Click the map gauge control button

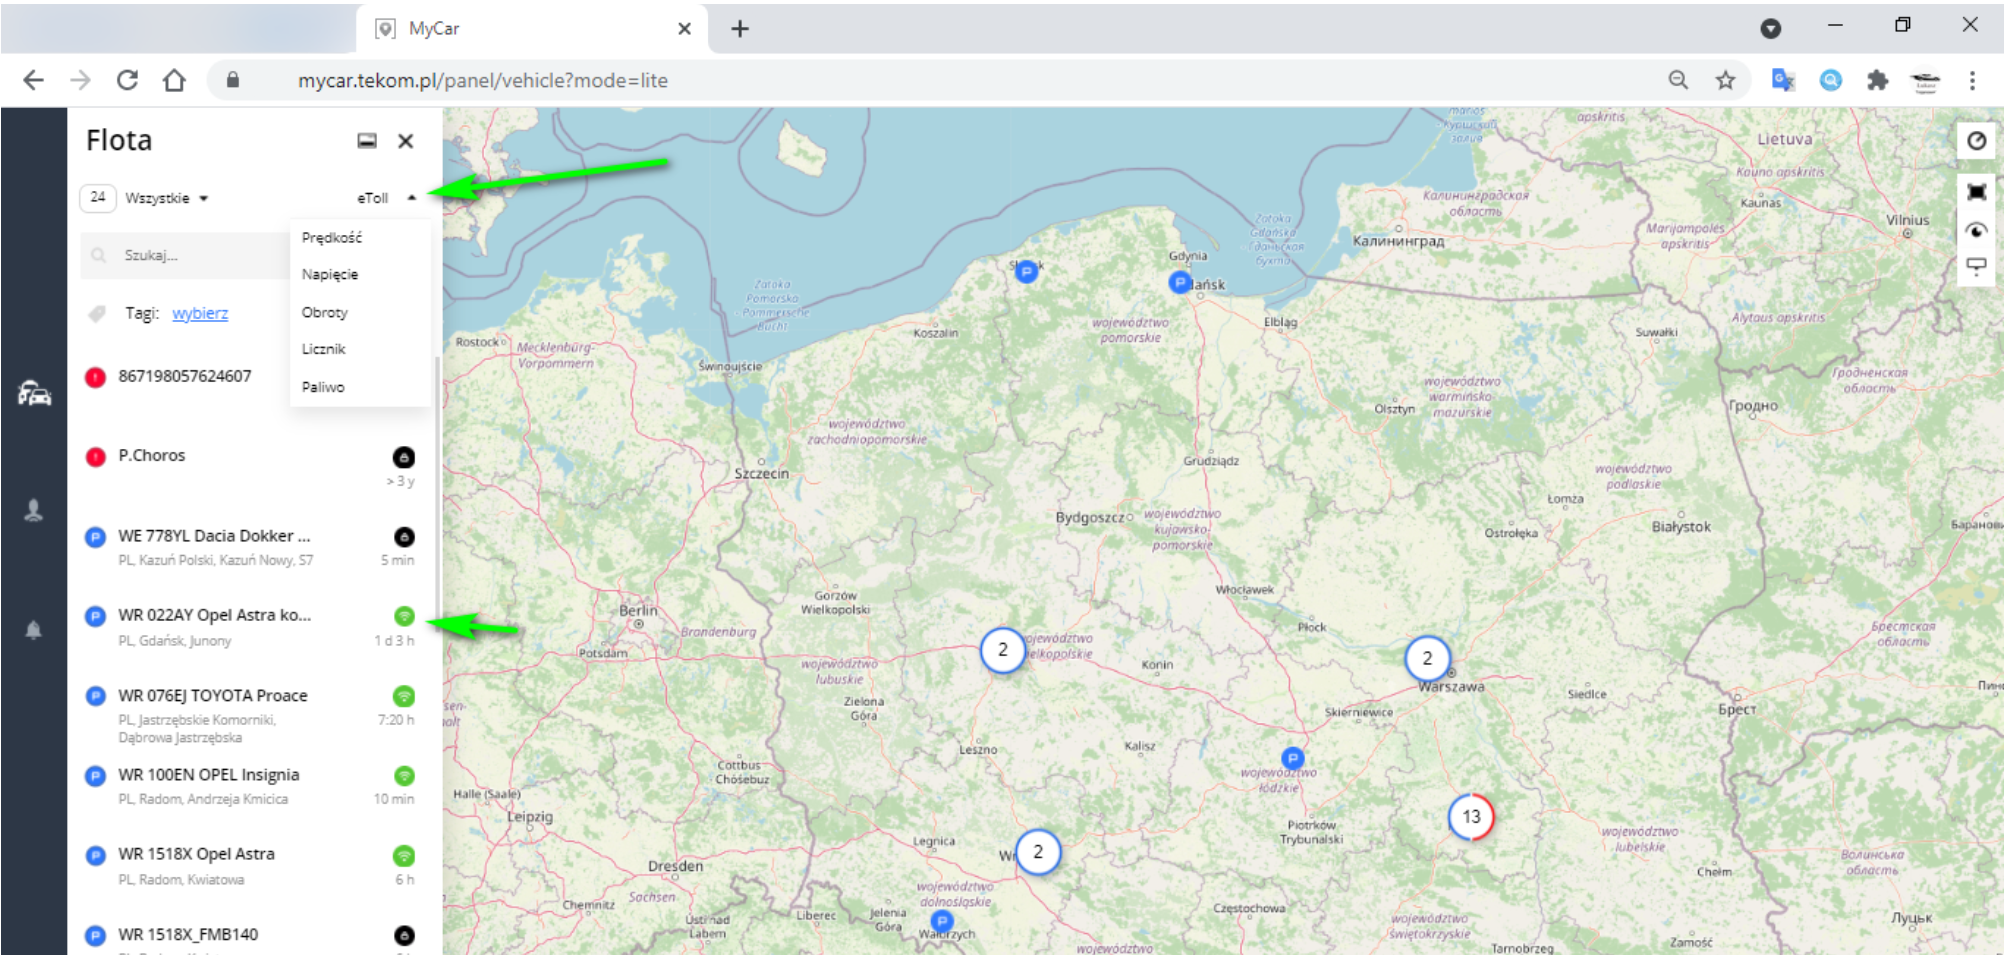[x=1976, y=141]
